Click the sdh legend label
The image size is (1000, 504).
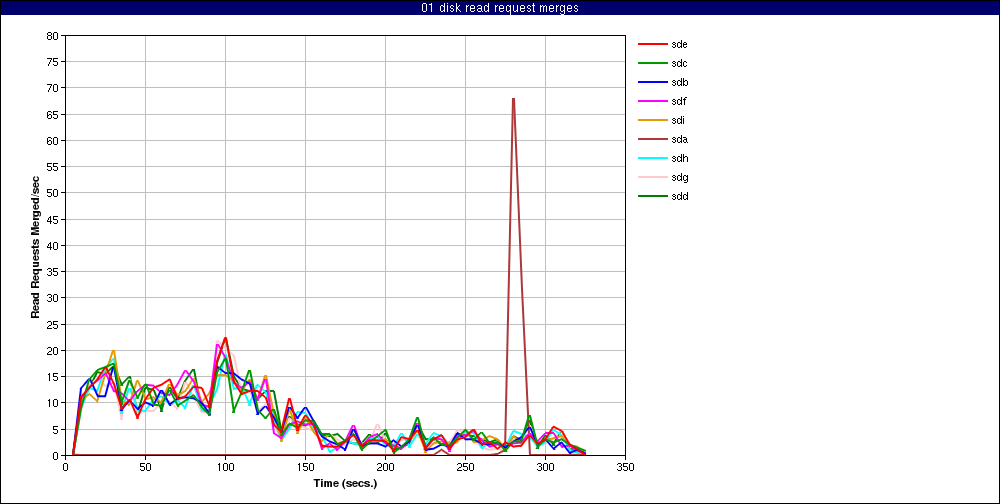click(x=679, y=158)
